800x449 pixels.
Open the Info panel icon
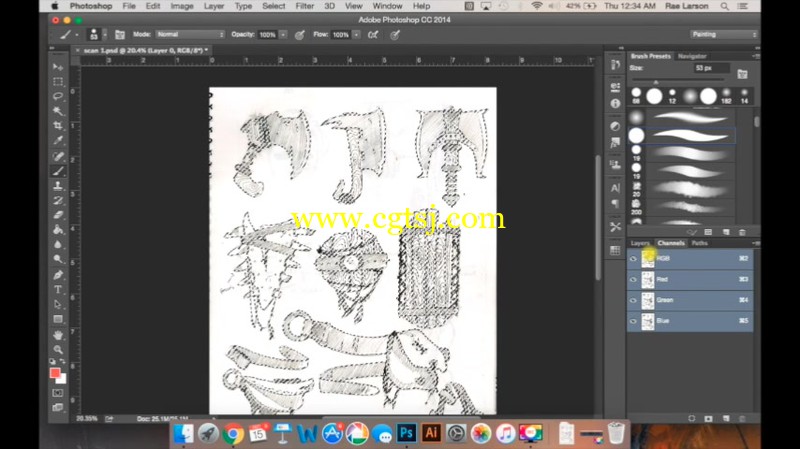(615, 103)
